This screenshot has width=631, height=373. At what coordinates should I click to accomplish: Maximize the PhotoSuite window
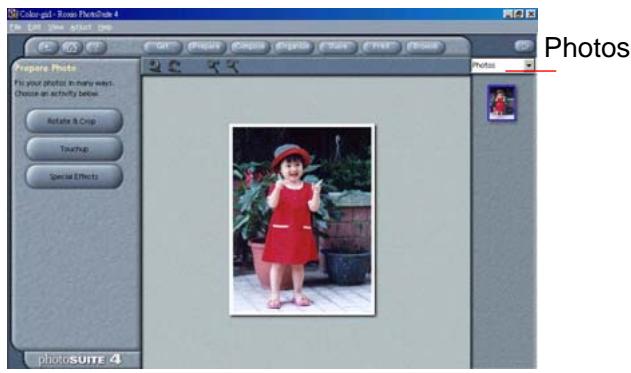519,14
